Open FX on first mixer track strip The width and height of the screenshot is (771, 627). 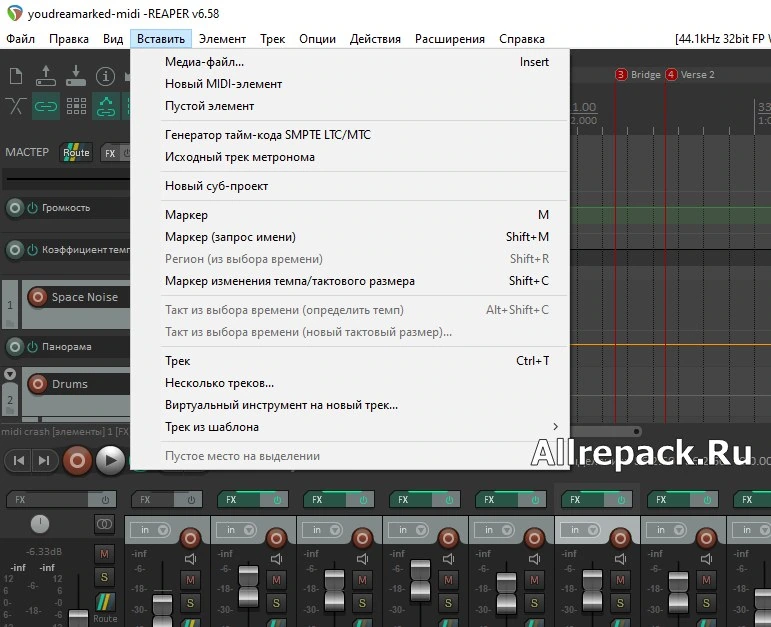153,500
